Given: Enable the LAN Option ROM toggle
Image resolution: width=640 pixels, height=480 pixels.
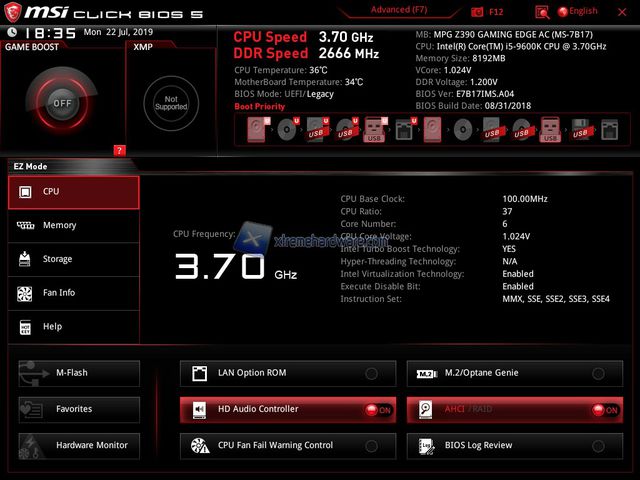Looking at the screenshot, I should point(372,373).
